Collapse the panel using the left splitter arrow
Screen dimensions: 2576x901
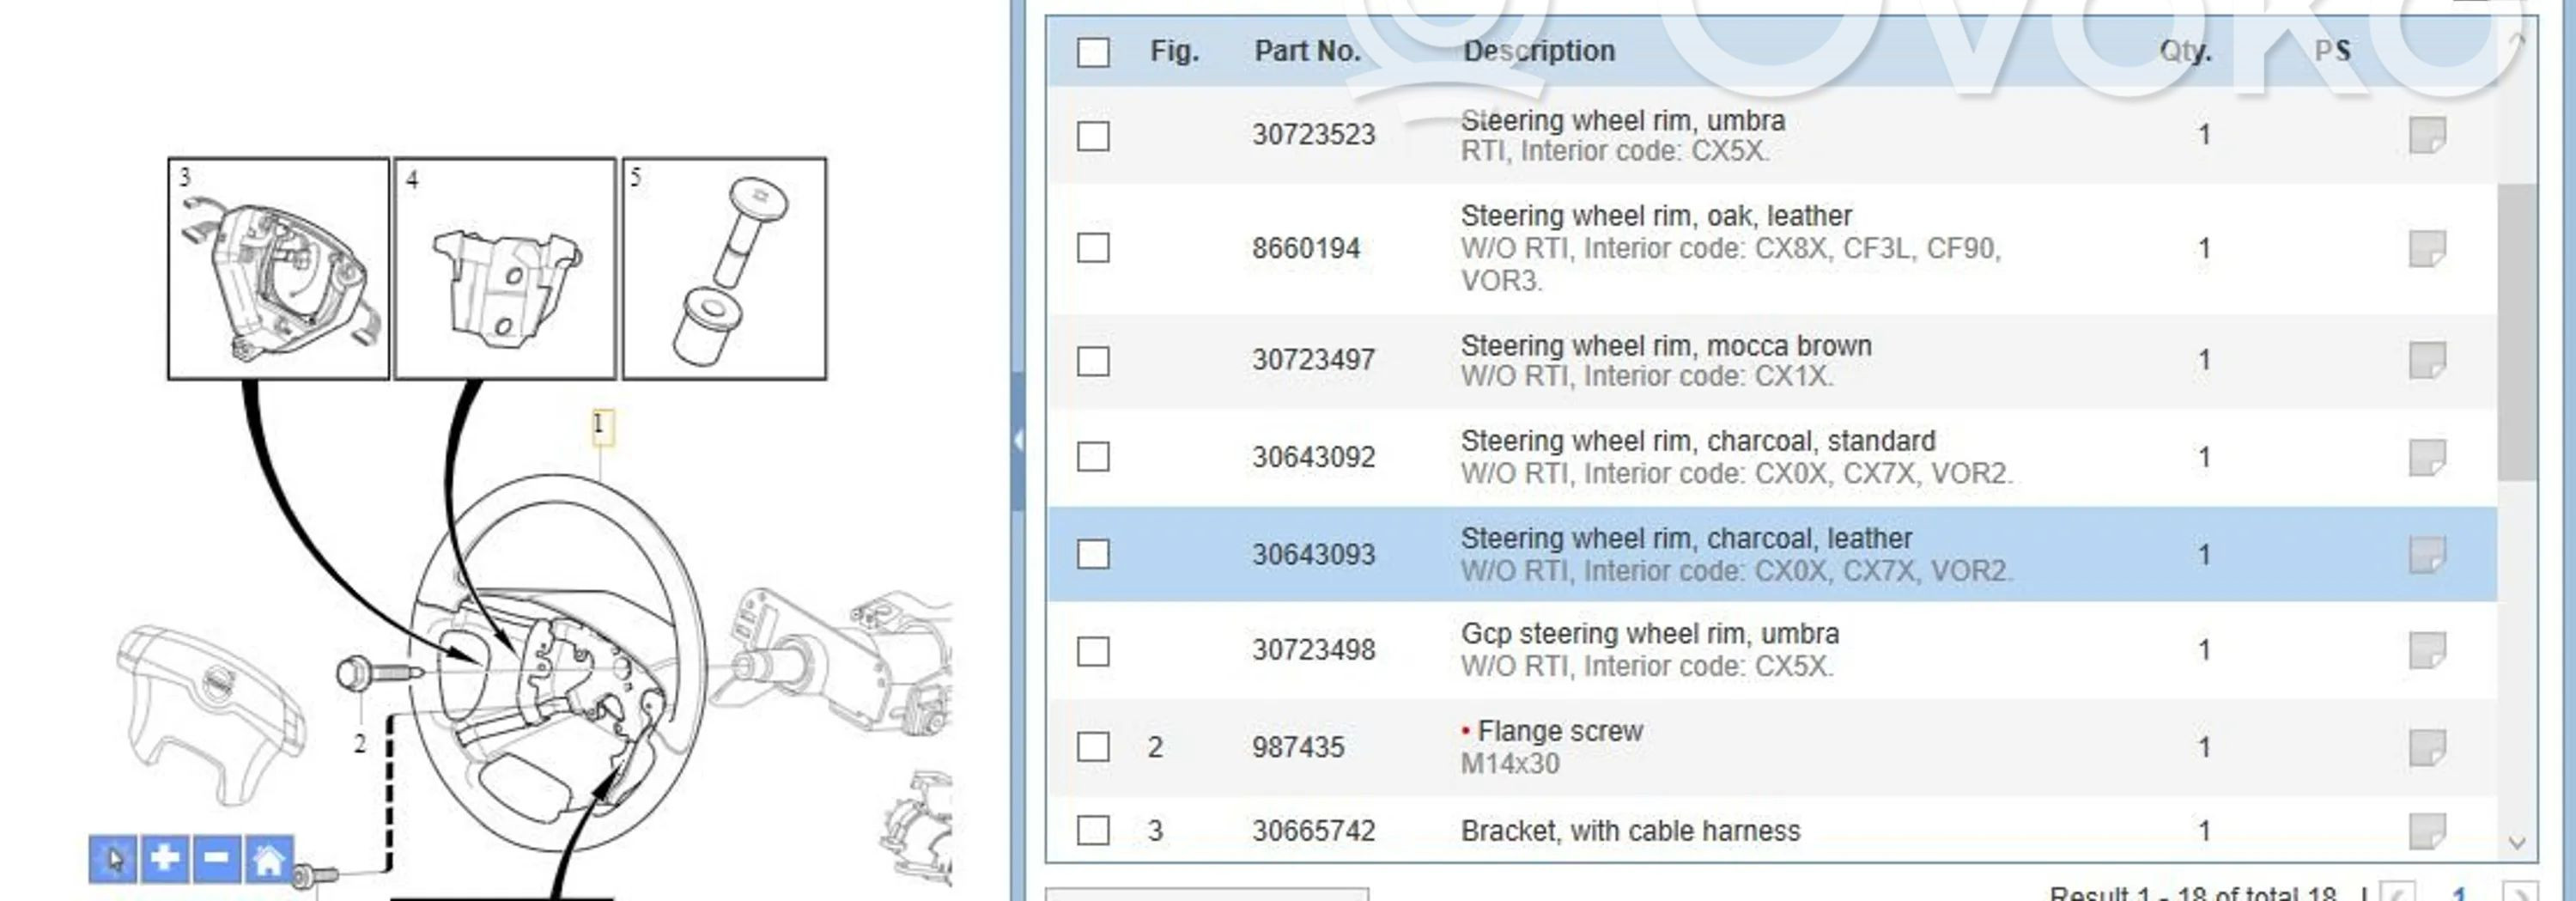pos(1018,440)
